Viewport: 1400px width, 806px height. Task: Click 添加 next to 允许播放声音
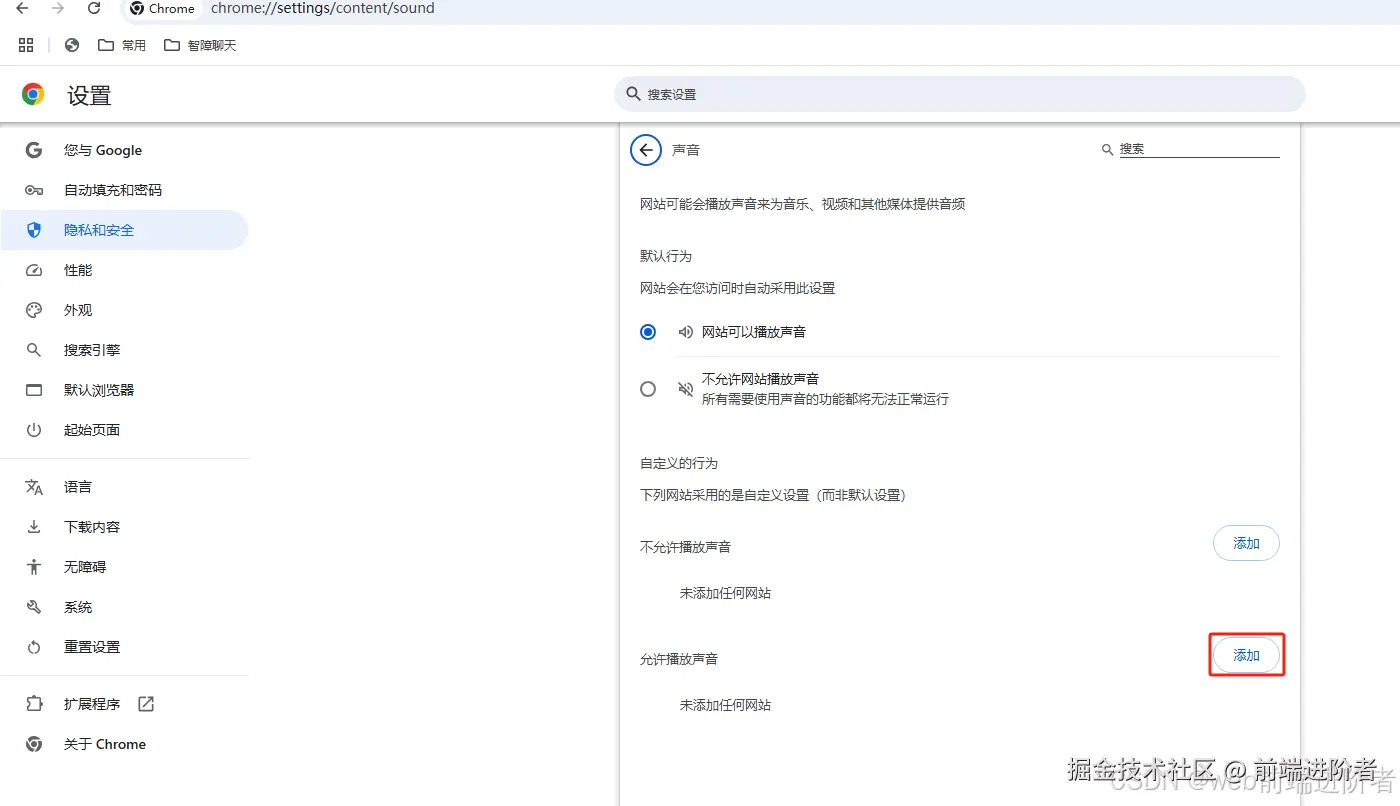click(x=1246, y=655)
